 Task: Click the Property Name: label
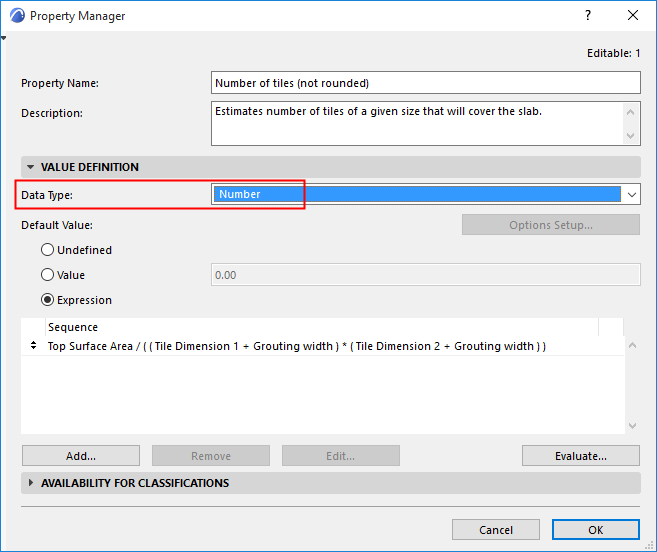click(60, 83)
